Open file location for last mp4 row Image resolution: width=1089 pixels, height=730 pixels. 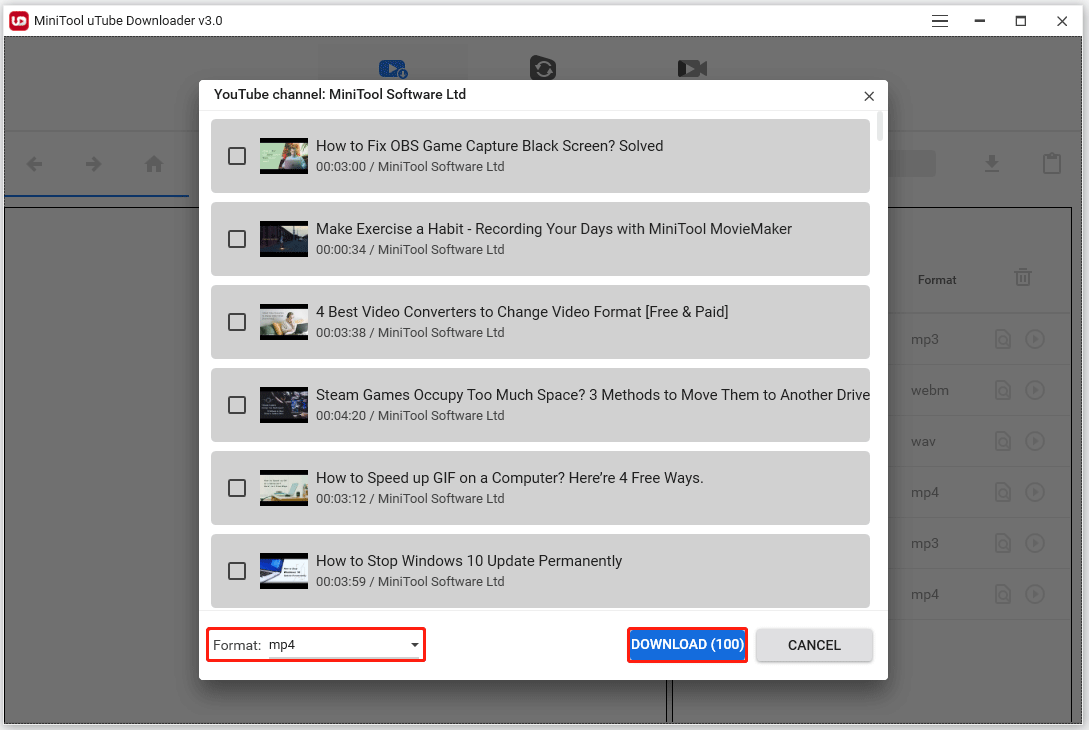(1003, 595)
